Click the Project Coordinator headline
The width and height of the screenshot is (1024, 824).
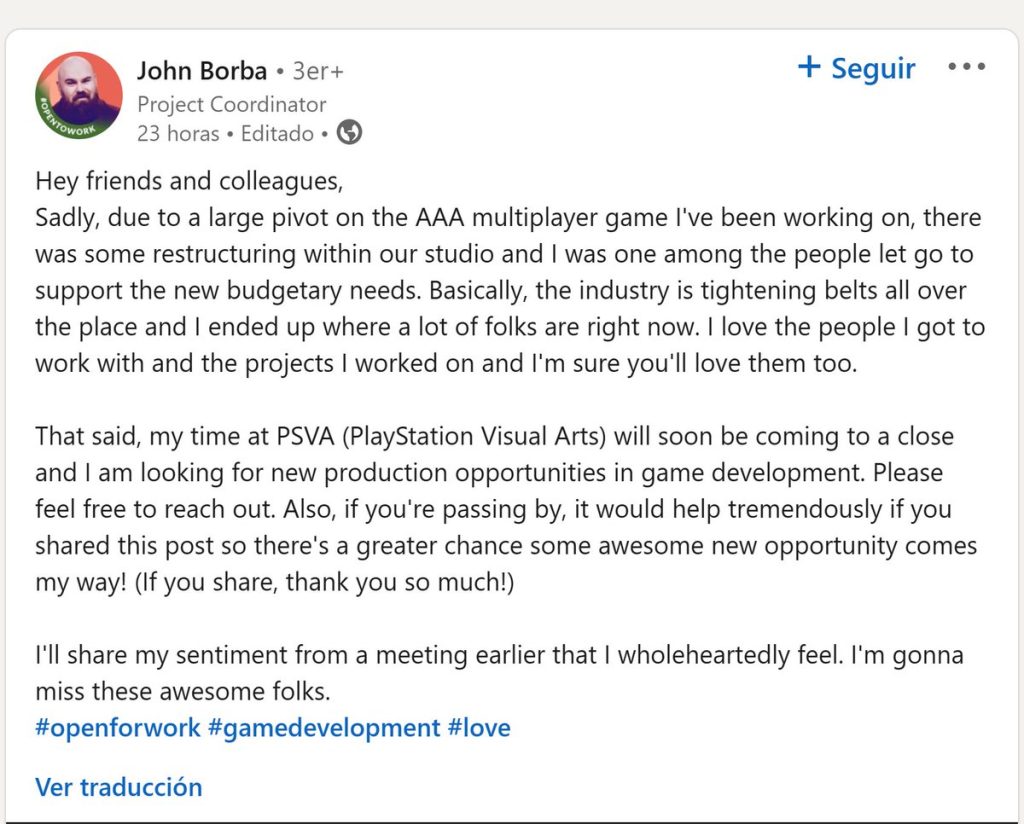tap(231, 104)
